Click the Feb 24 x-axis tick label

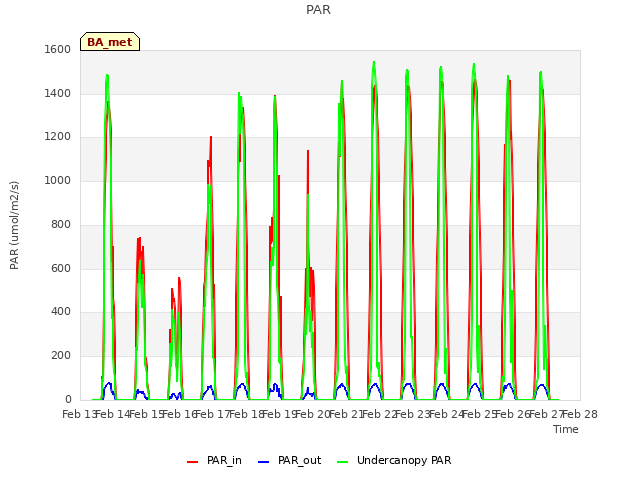447,415
